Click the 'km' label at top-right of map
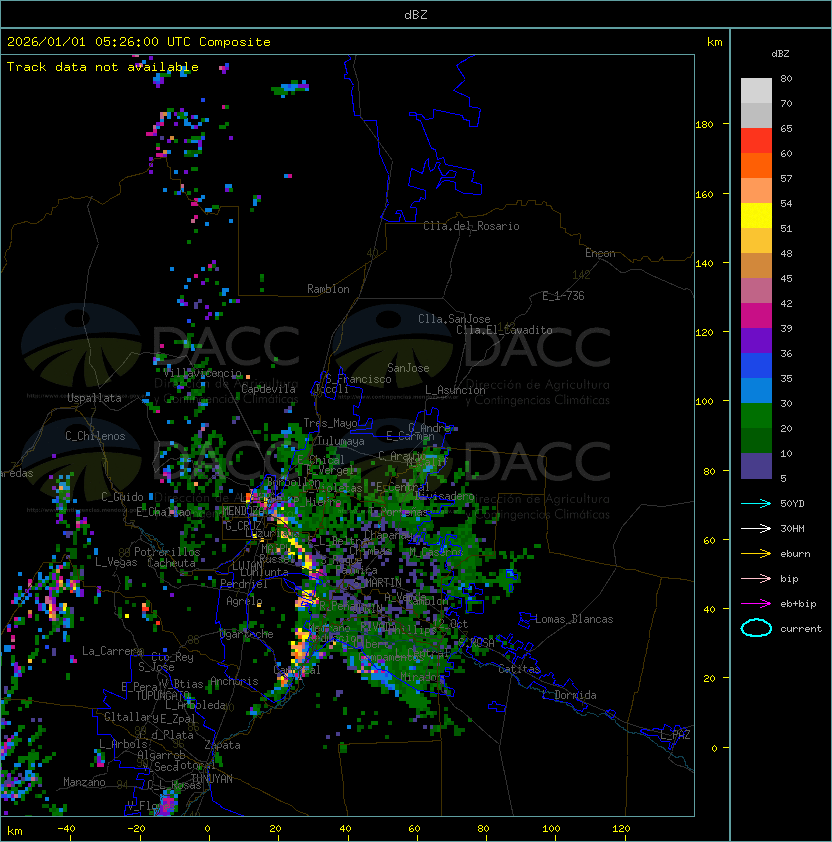Image resolution: width=832 pixels, height=842 pixels. (x=714, y=42)
